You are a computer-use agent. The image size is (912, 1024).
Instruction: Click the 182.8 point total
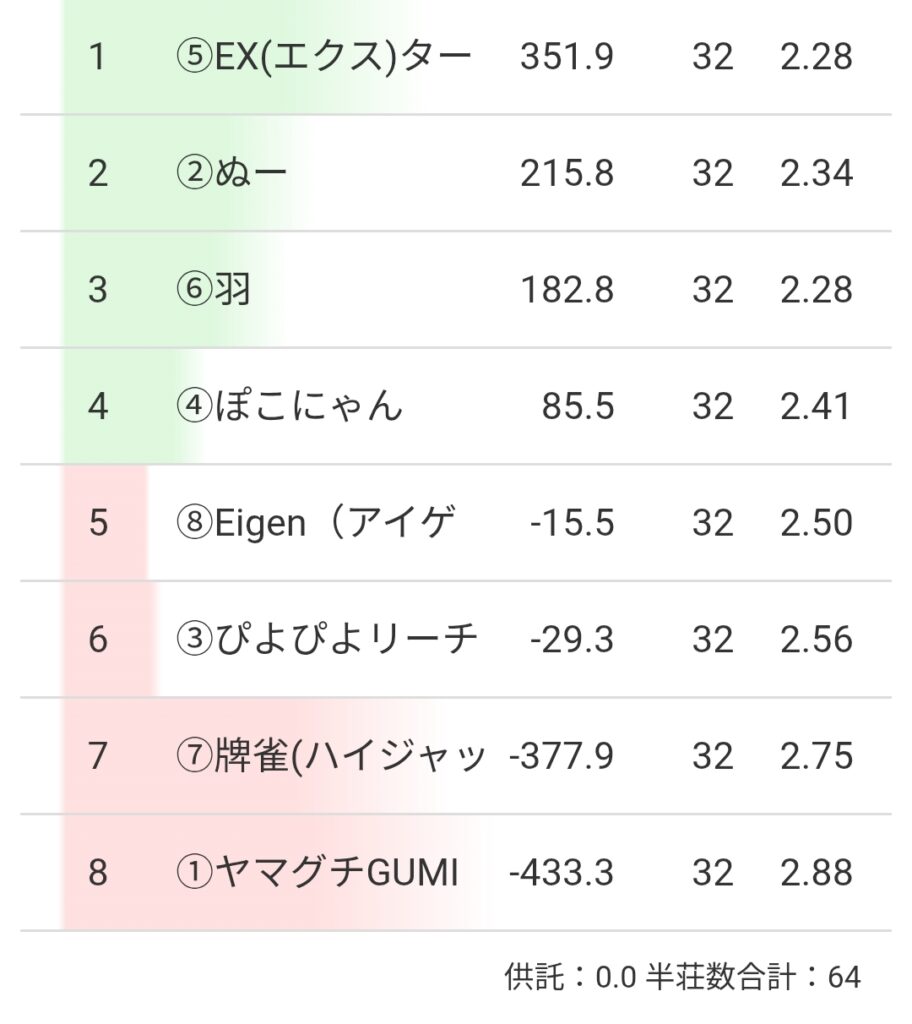567,290
